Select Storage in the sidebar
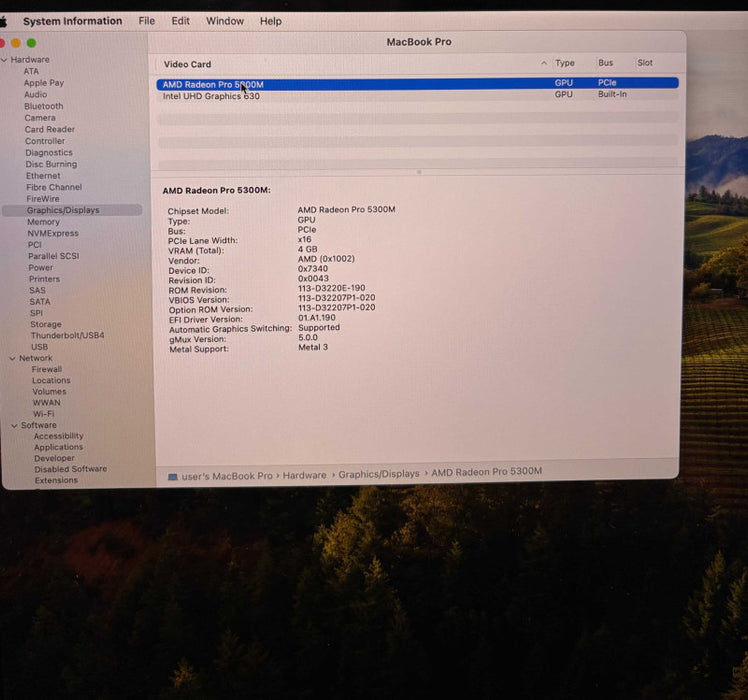The width and height of the screenshot is (748, 700). click(x=46, y=324)
